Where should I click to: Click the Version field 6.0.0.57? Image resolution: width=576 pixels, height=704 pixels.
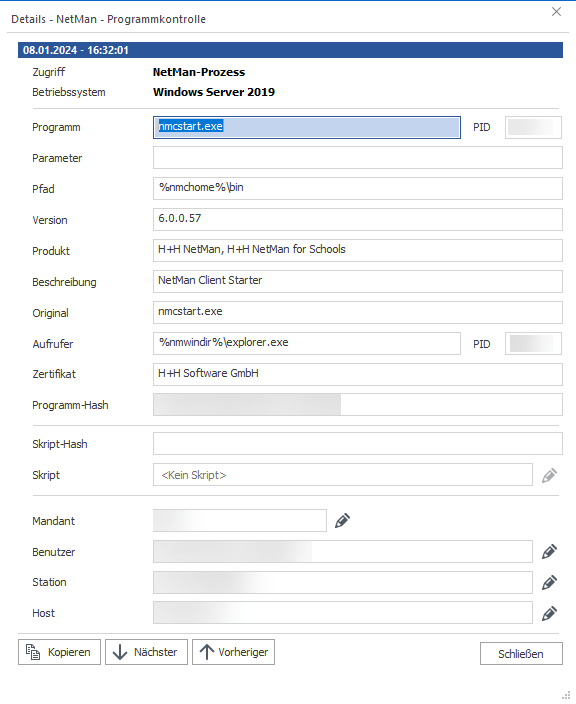click(x=358, y=220)
